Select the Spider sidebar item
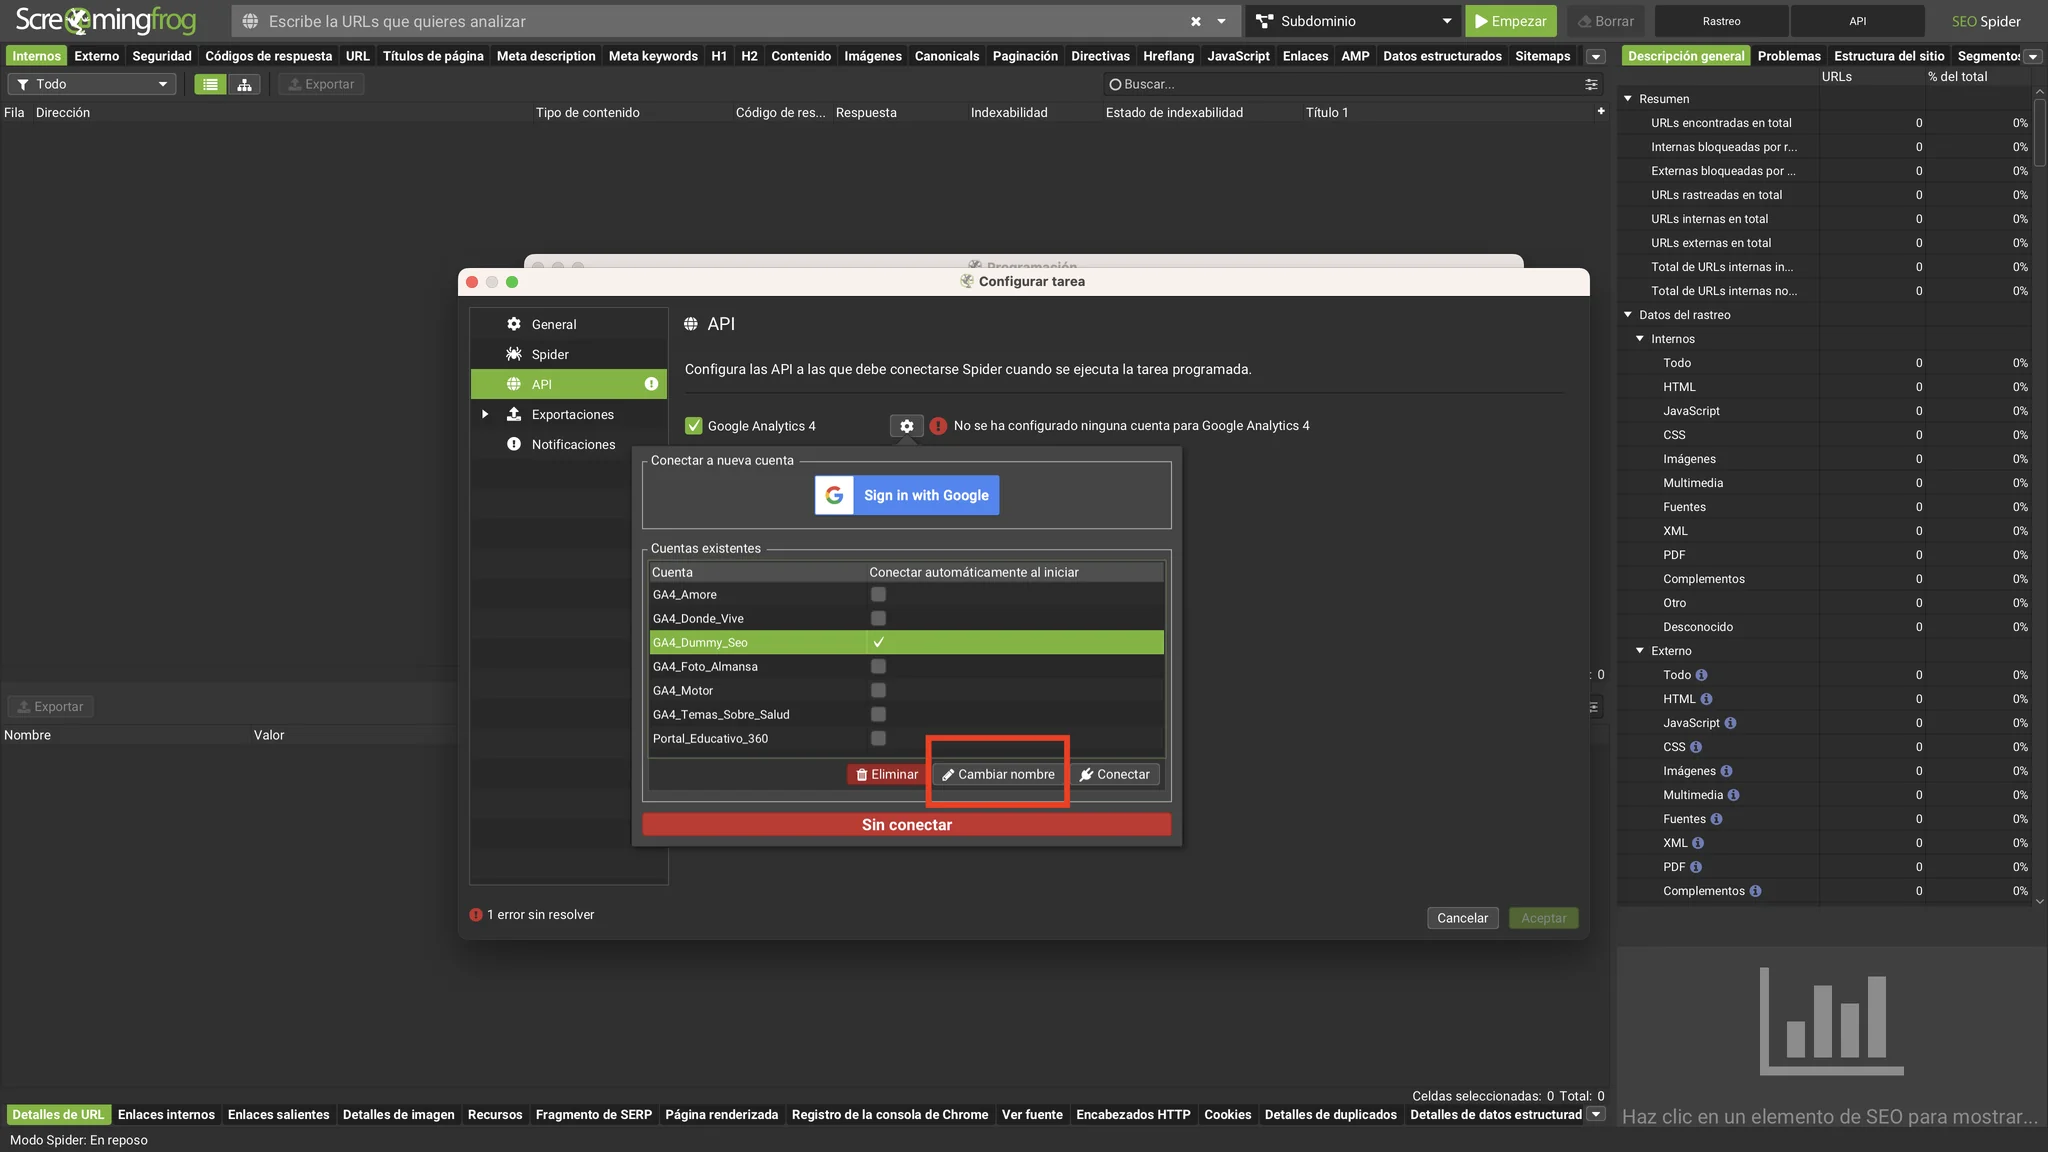 tap(568, 354)
